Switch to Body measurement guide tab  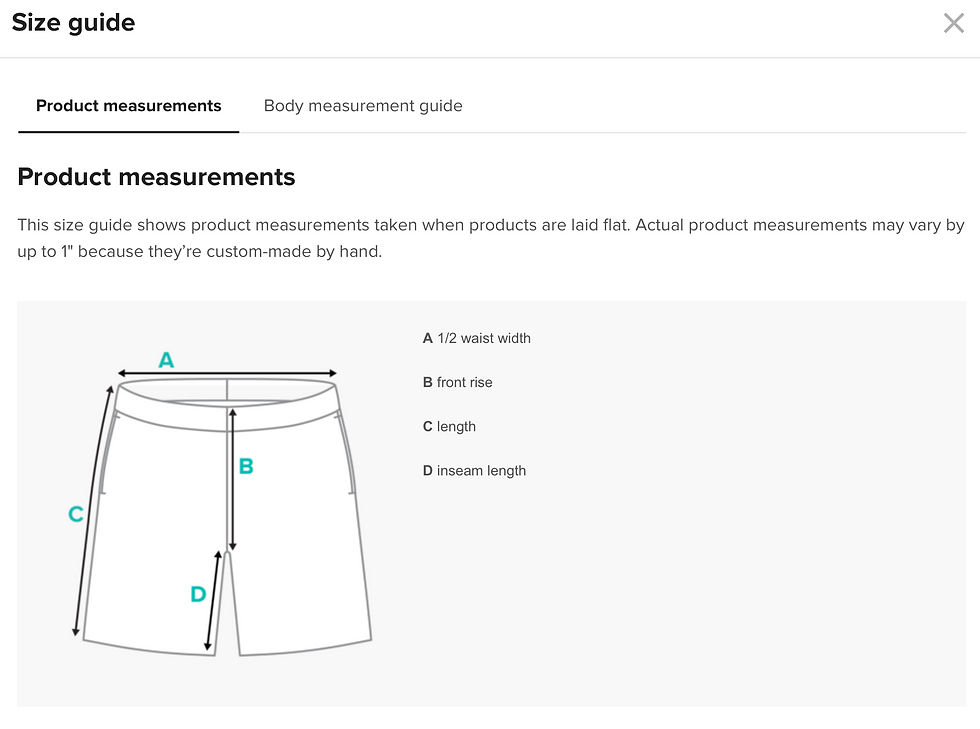pyautogui.click(x=363, y=106)
